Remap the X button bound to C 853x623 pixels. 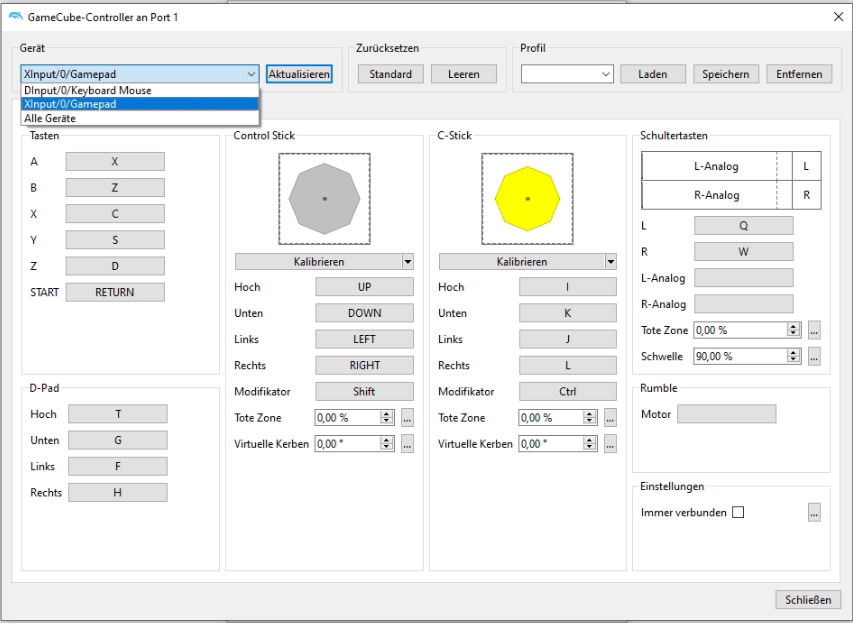pos(115,214)
